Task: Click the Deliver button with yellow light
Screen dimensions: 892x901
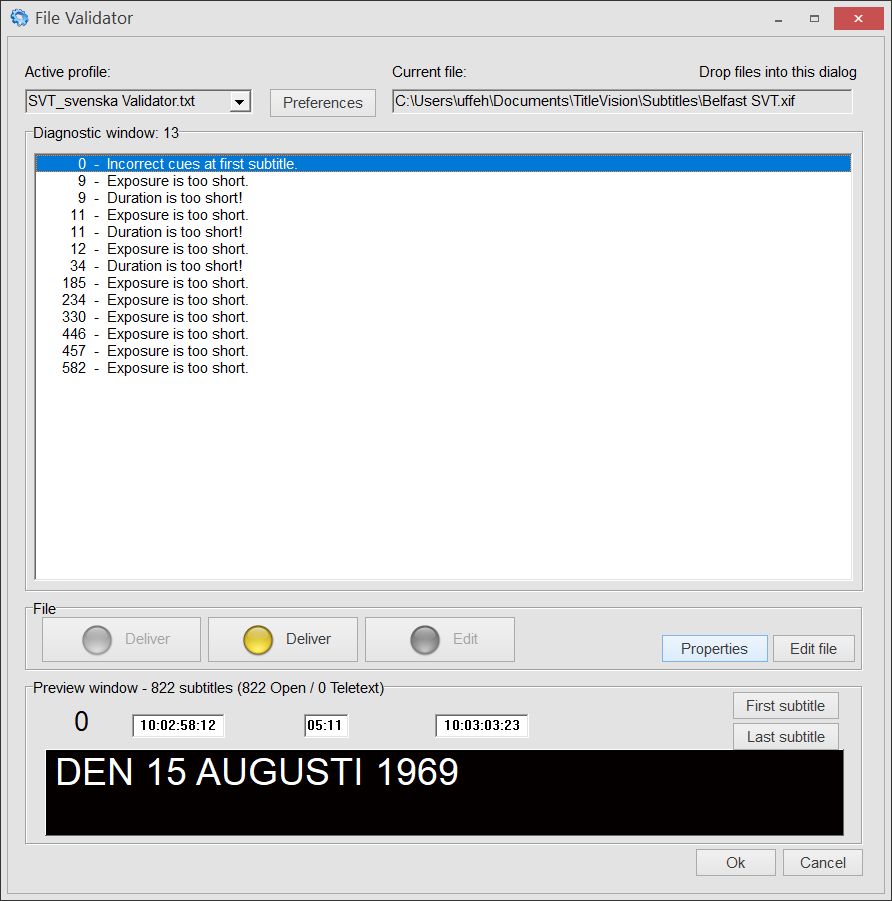Action: coord(283,640)
